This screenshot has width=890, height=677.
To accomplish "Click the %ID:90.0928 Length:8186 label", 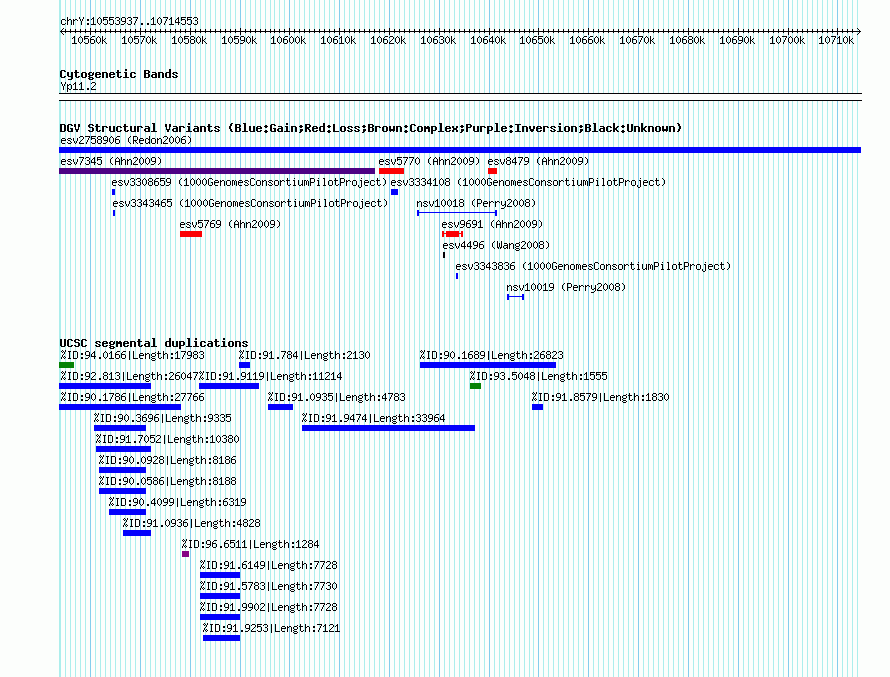I will tap(167, 460).
